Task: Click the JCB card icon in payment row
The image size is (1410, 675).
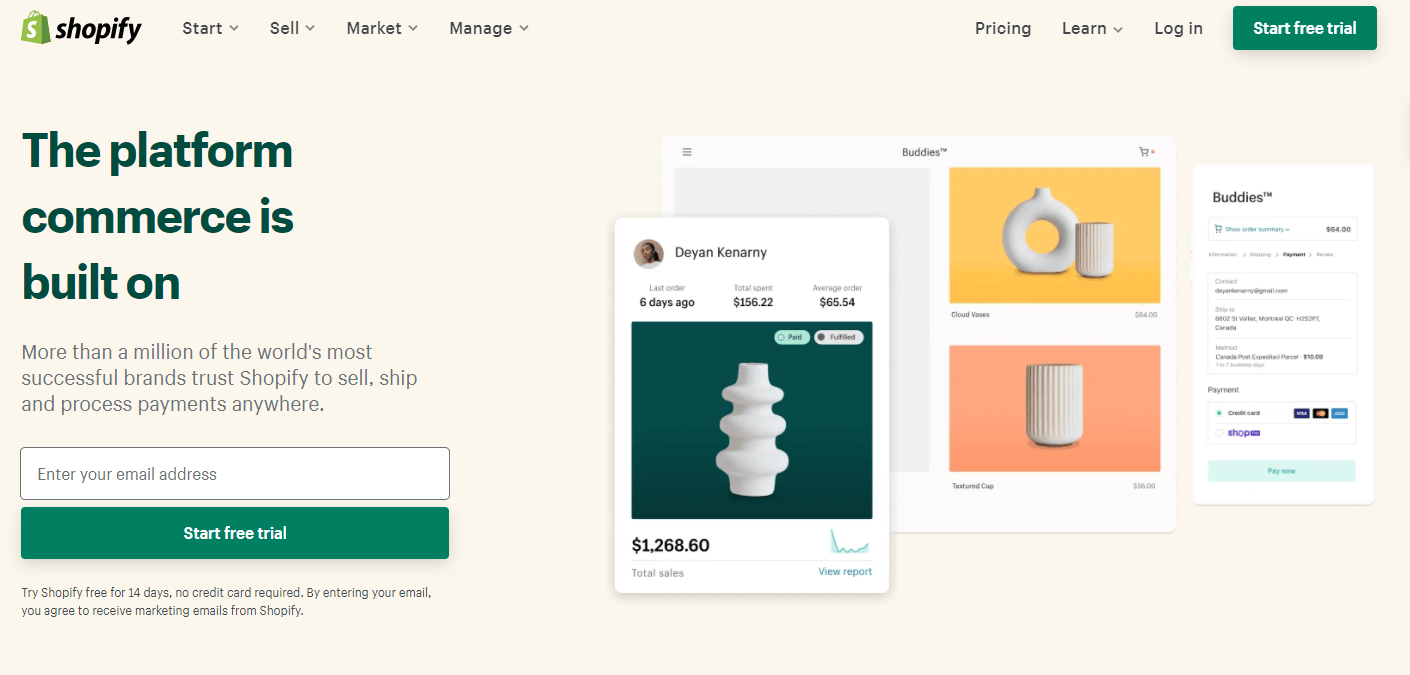Action: coord(1340,413)
